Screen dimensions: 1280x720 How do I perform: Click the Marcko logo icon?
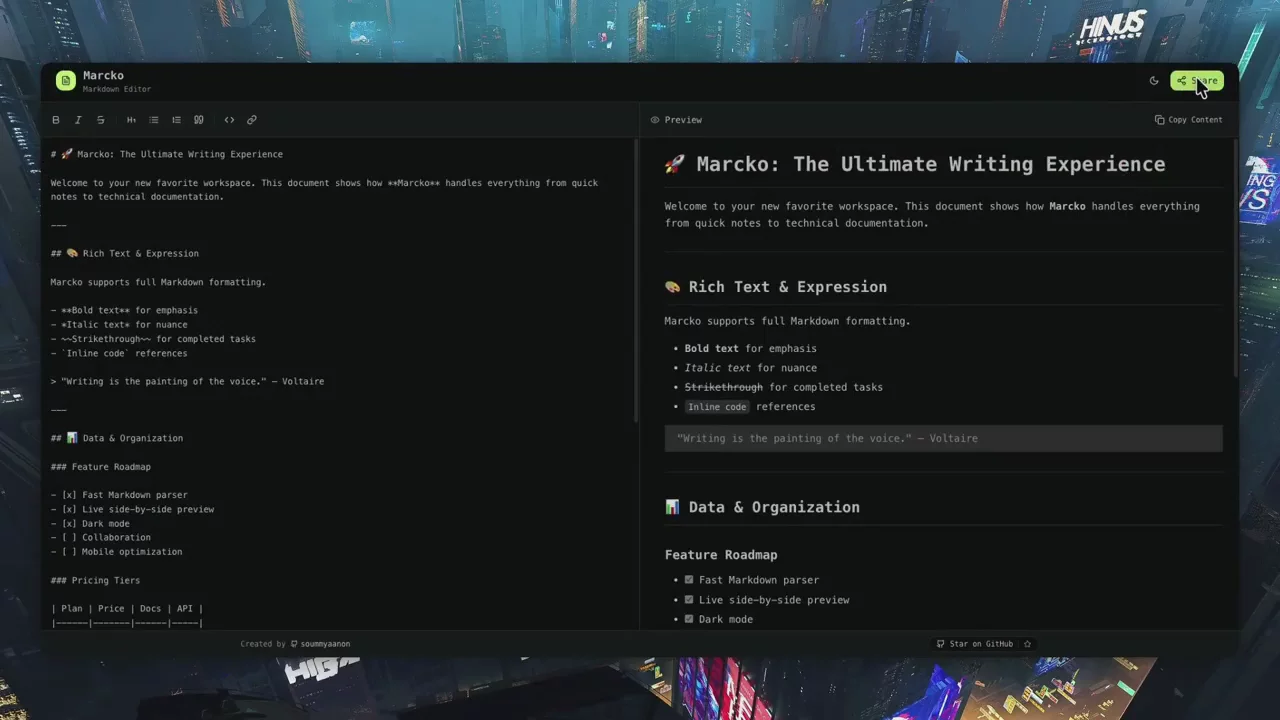[66, 81]
